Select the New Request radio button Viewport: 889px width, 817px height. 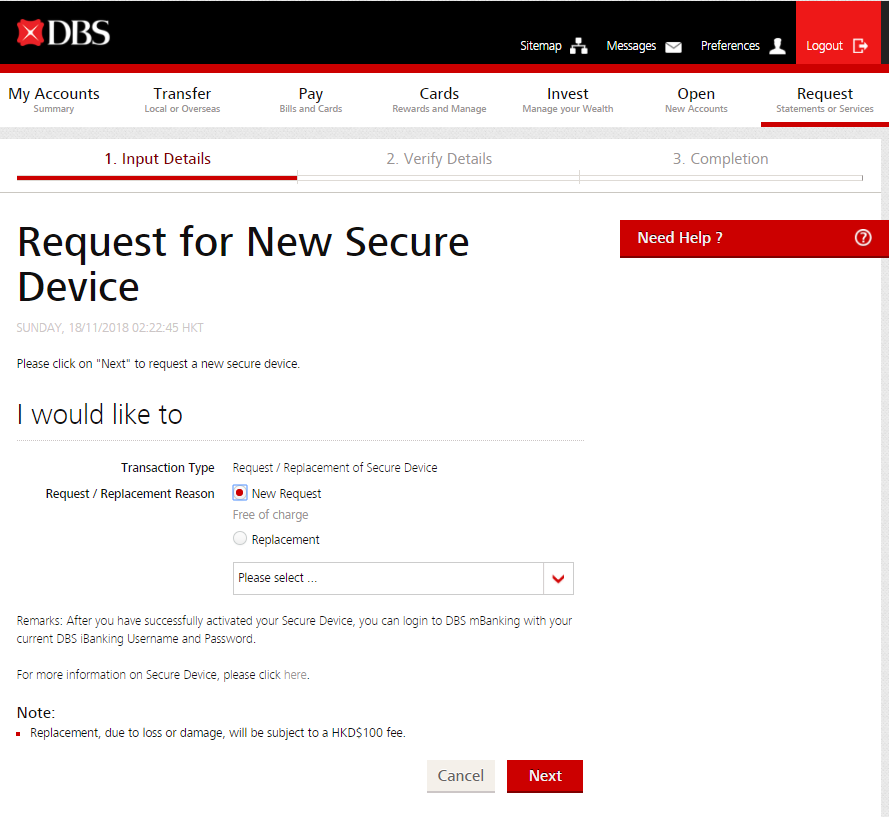point(240,493)
